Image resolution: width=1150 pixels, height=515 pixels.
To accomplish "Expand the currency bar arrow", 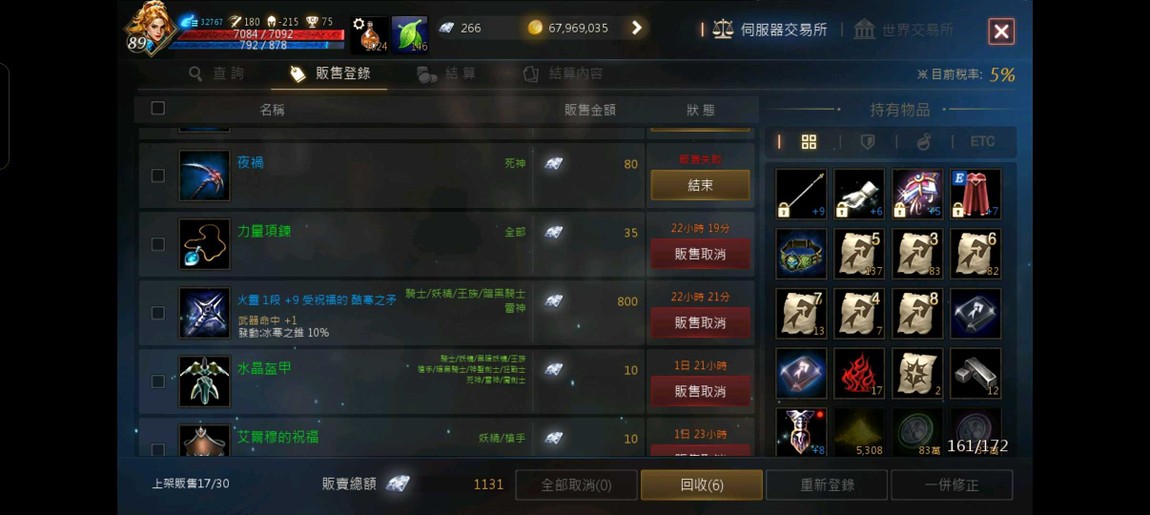I will coord(637,28).
